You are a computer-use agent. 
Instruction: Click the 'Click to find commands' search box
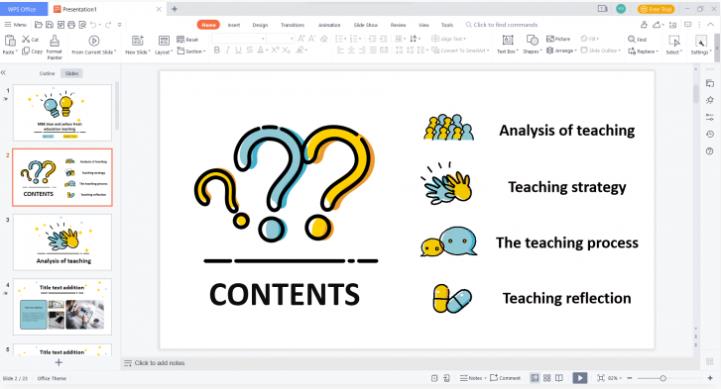(501, 25)
